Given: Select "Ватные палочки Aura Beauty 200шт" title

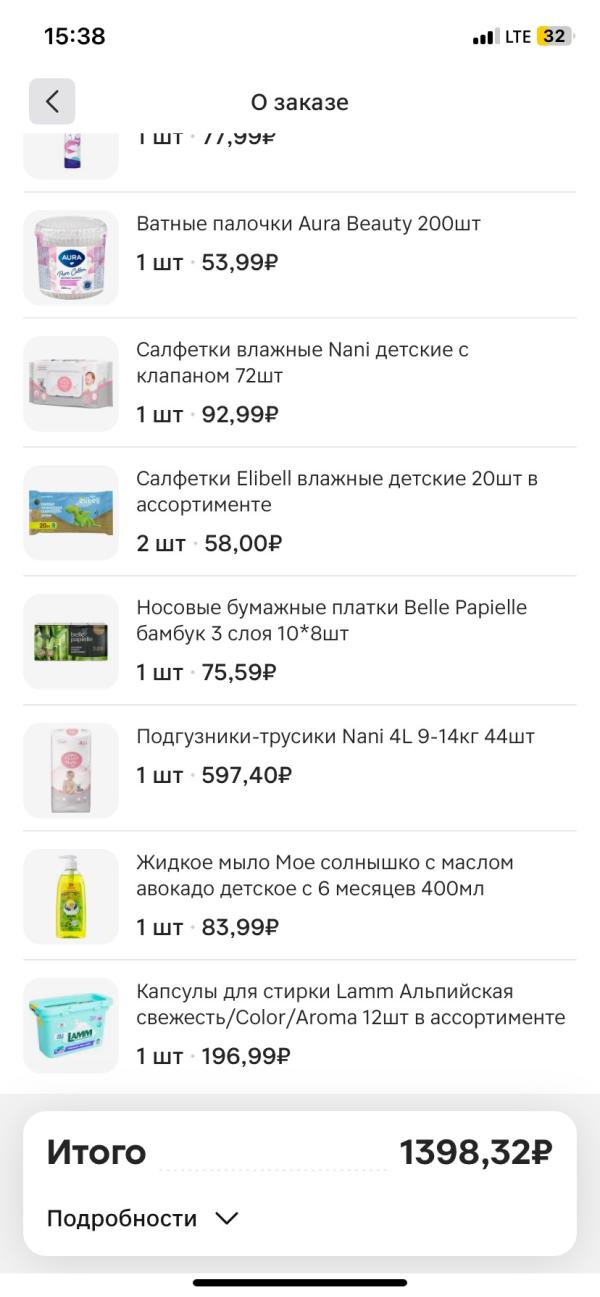Looking at the screenshot, I should pos(308,224).
